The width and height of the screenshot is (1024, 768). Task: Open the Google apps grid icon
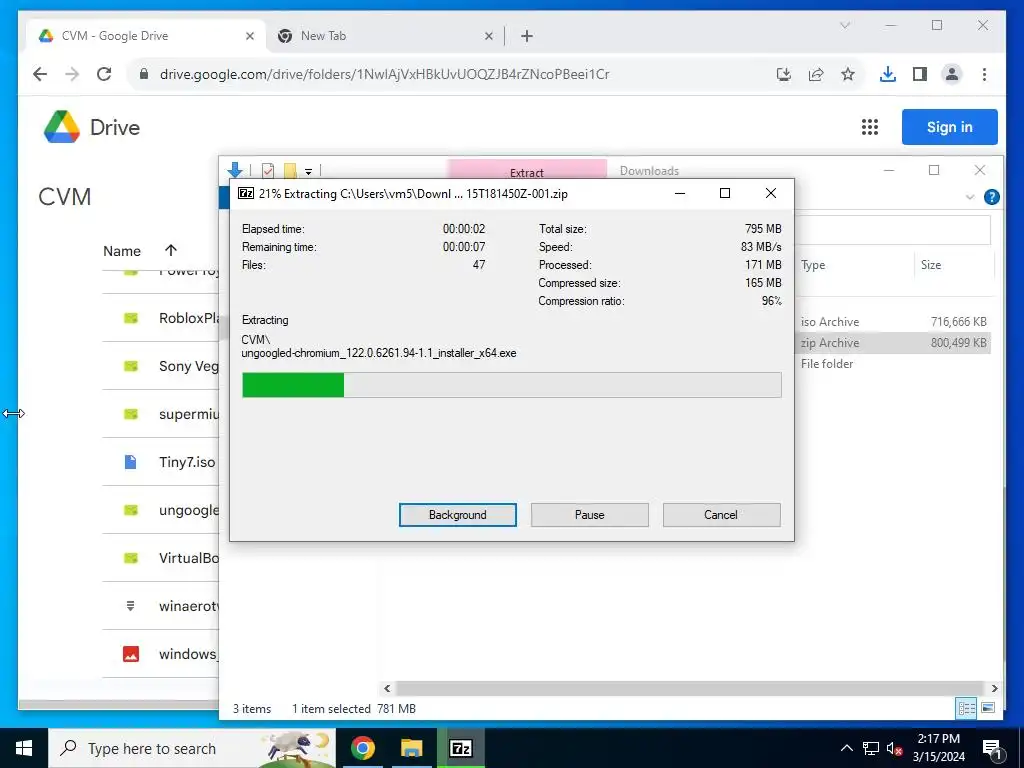pyautogui.click(x=869, y=127)
